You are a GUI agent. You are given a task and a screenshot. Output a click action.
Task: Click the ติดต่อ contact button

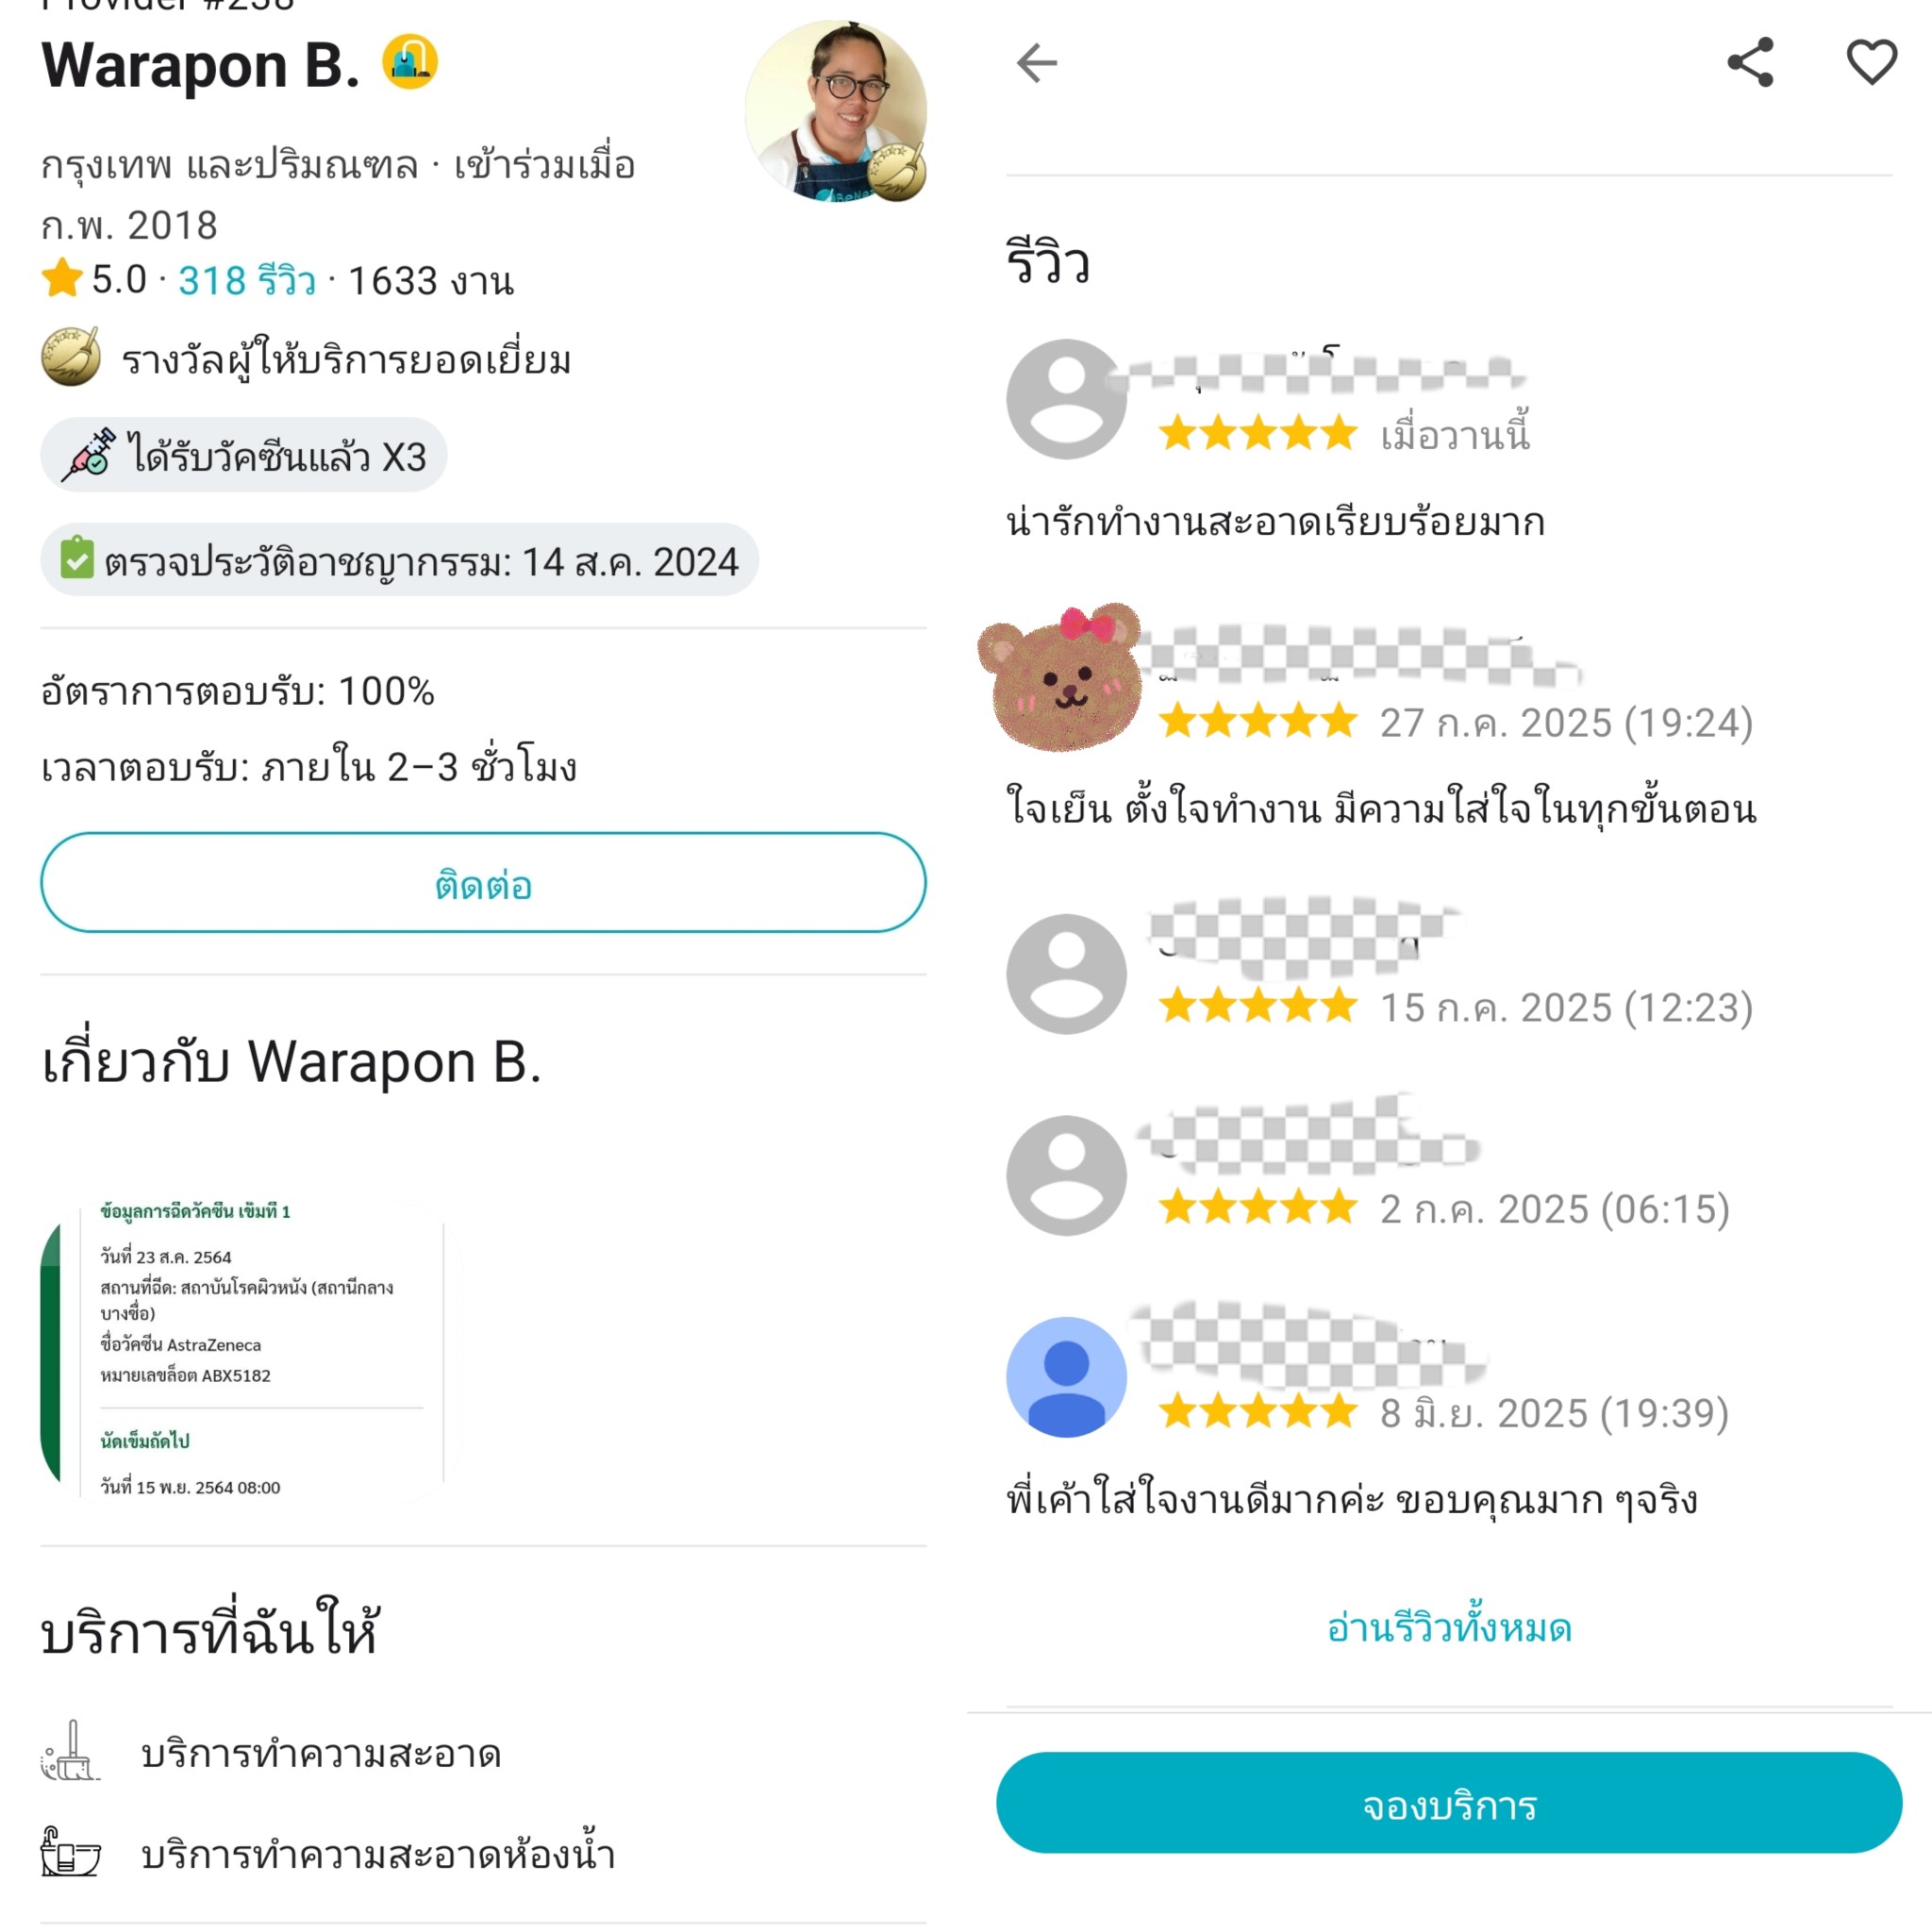tap(483, 883)
